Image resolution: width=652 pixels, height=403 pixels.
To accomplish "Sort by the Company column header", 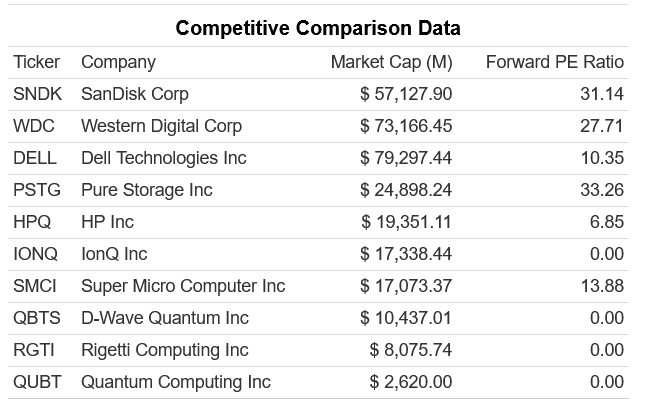I will tap(118, 62).
